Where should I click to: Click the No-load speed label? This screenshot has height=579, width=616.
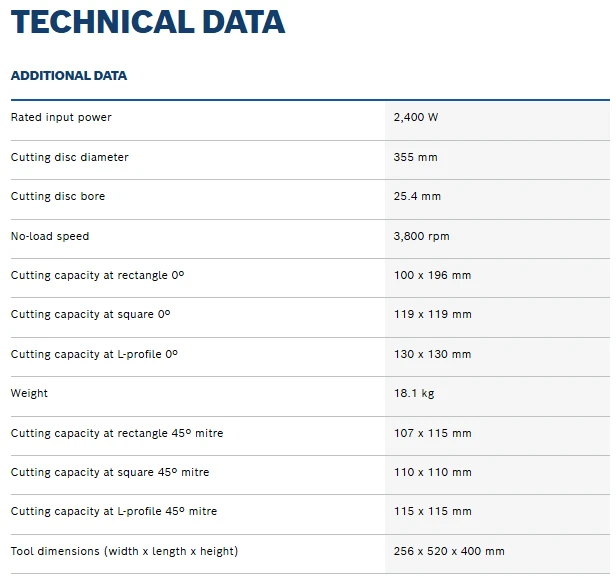click(x=50, y=236)
